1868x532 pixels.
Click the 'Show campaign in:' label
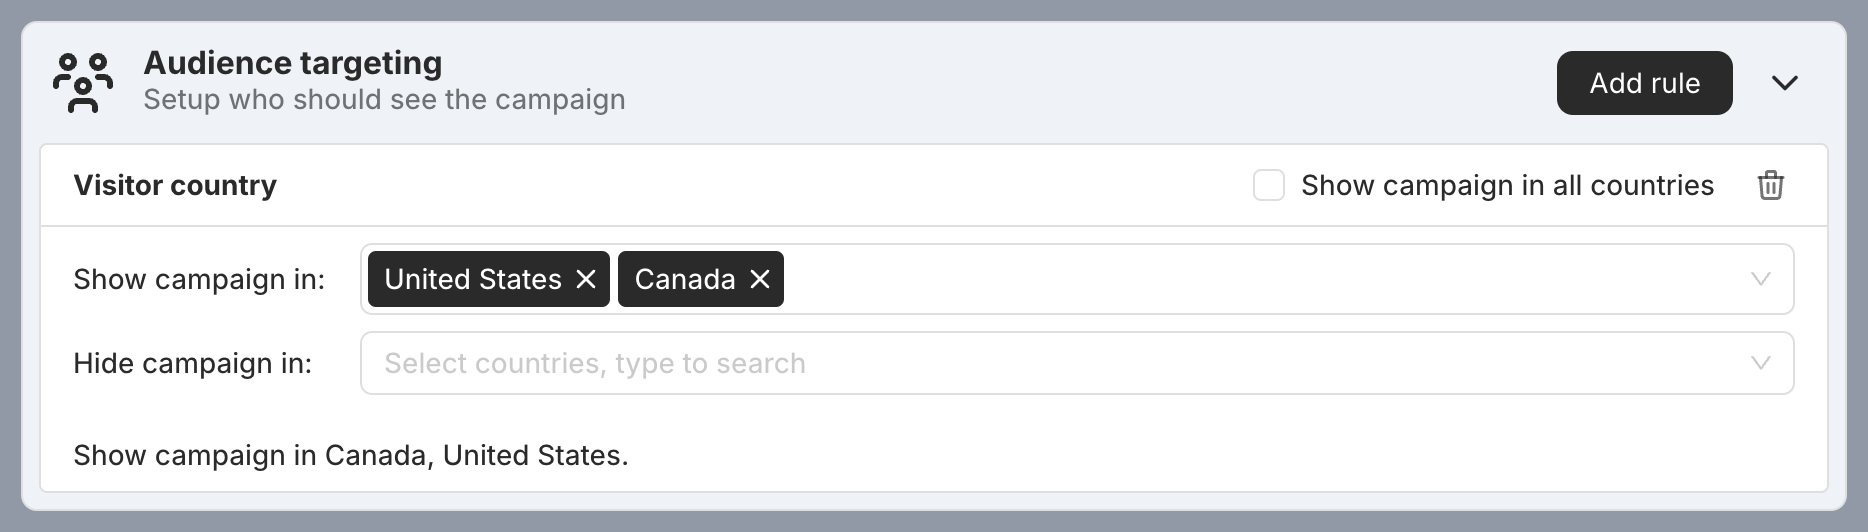tap(199, 279)
